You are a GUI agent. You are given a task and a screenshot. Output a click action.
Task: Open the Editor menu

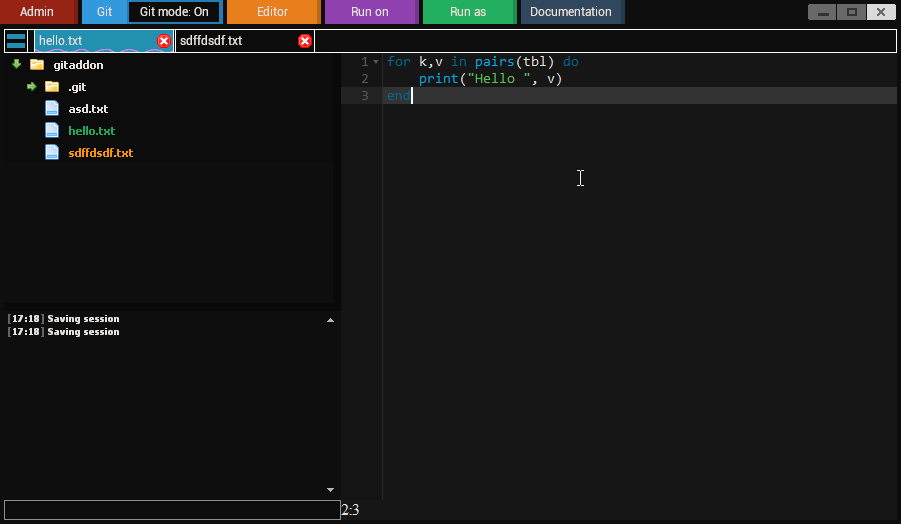click(x=273, y=11)
